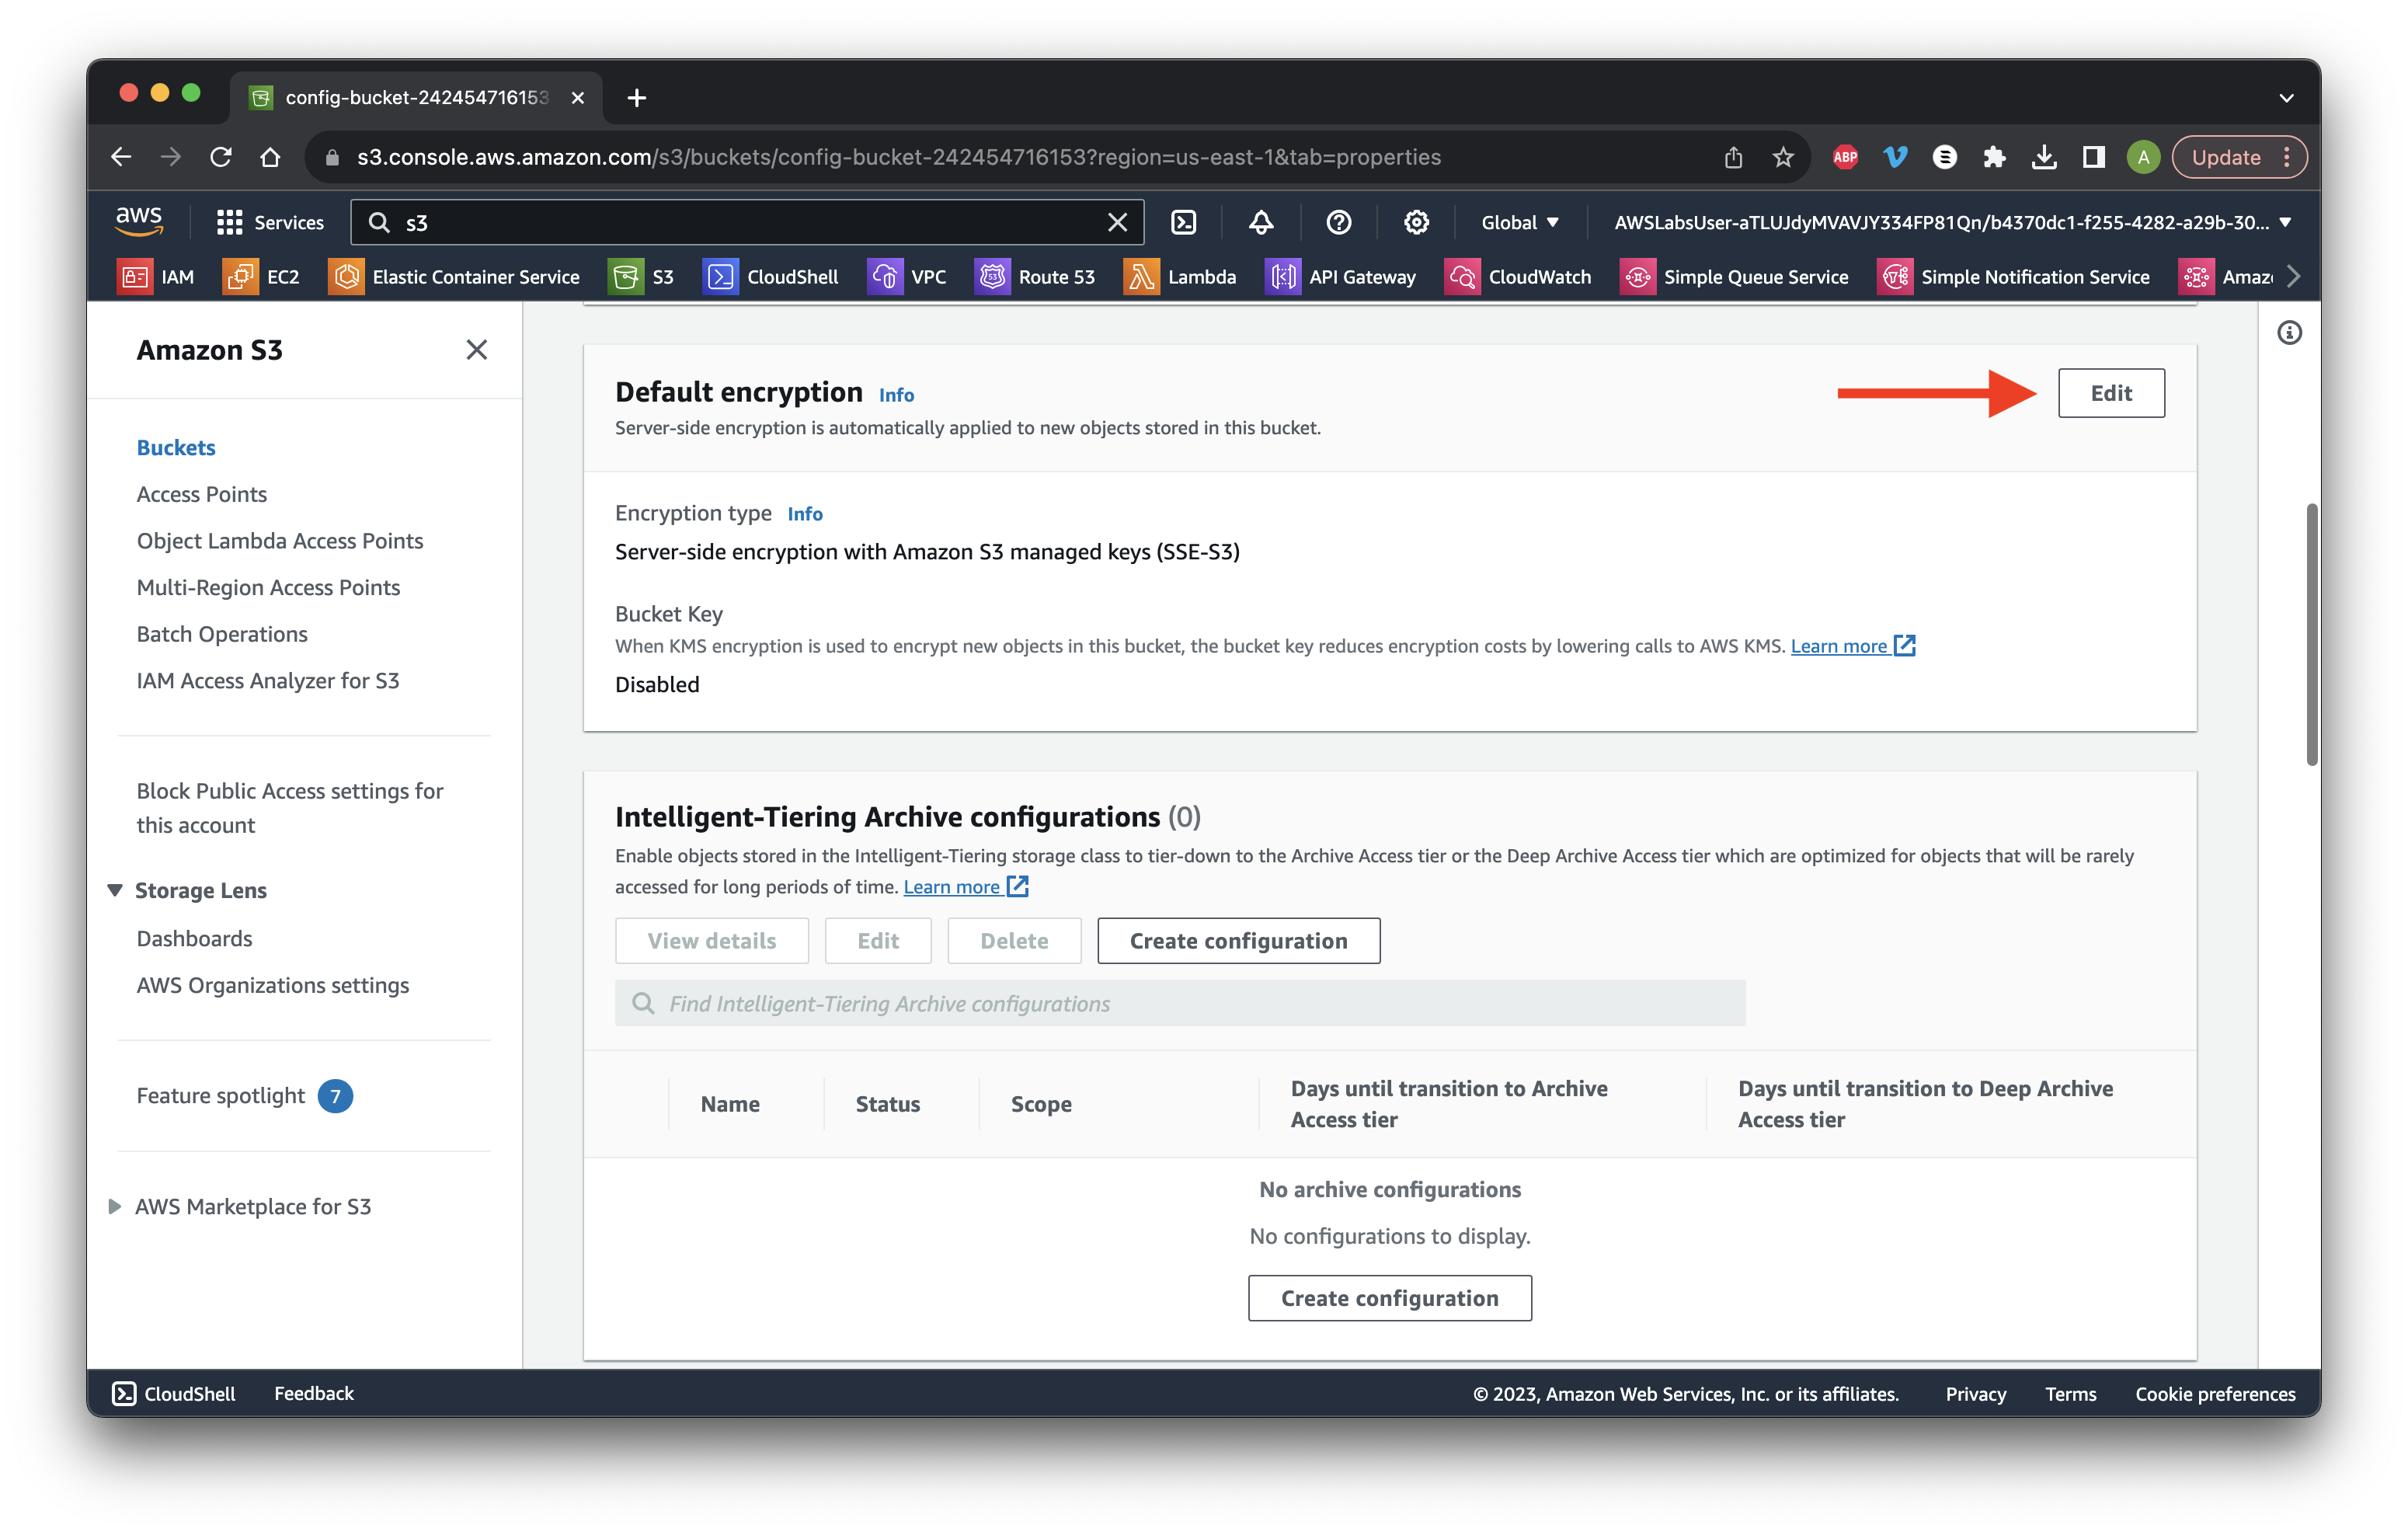Image resolution: width=2408 pixels, height=1532 pixels.
Task: Open Elastic Container Service shortcut
Action: (455, 277)
